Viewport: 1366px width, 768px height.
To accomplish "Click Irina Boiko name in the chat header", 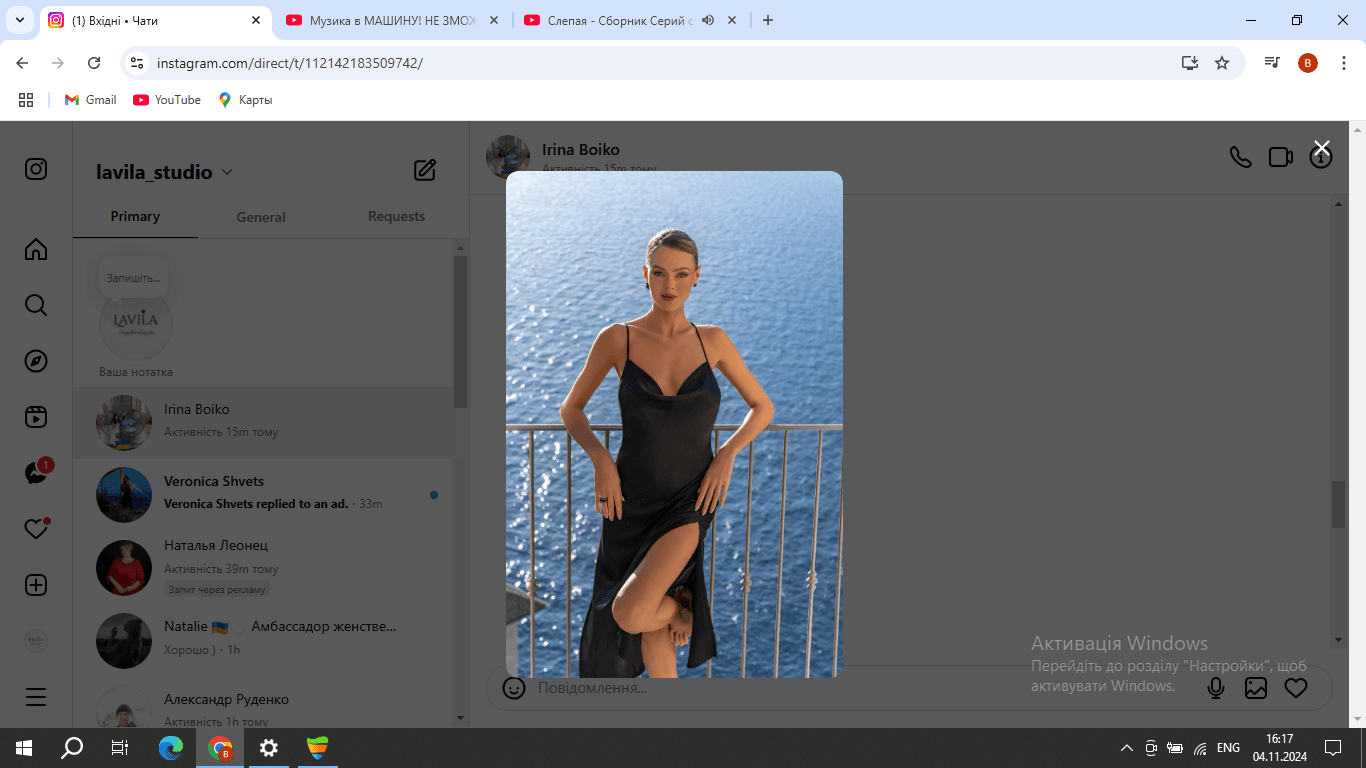I will pyautogui.click(x=581, y=150).
